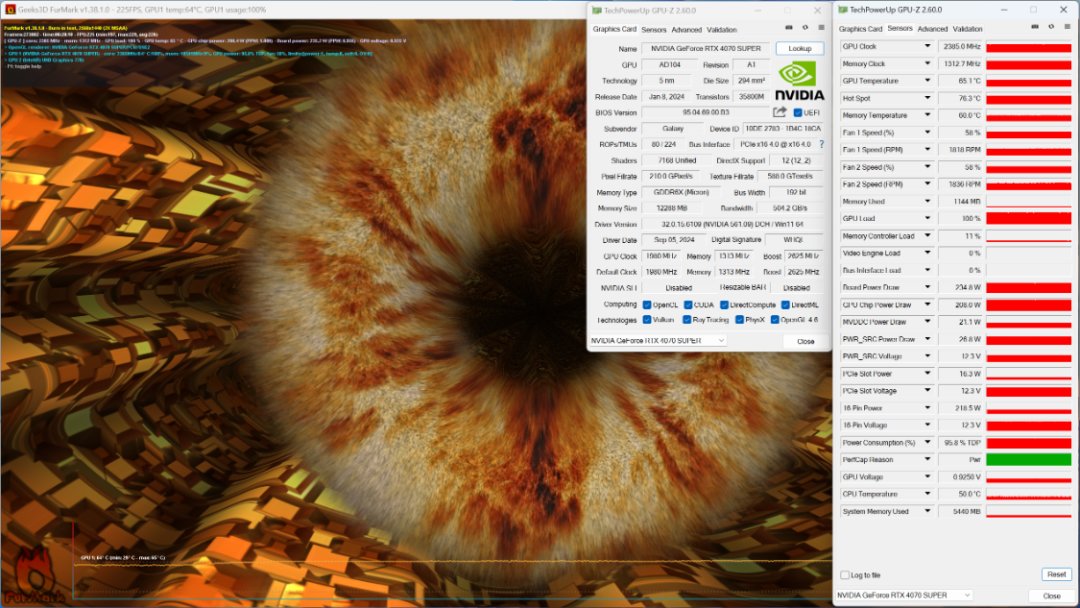Toggle the OpenCL checkbox

(647, 305)
